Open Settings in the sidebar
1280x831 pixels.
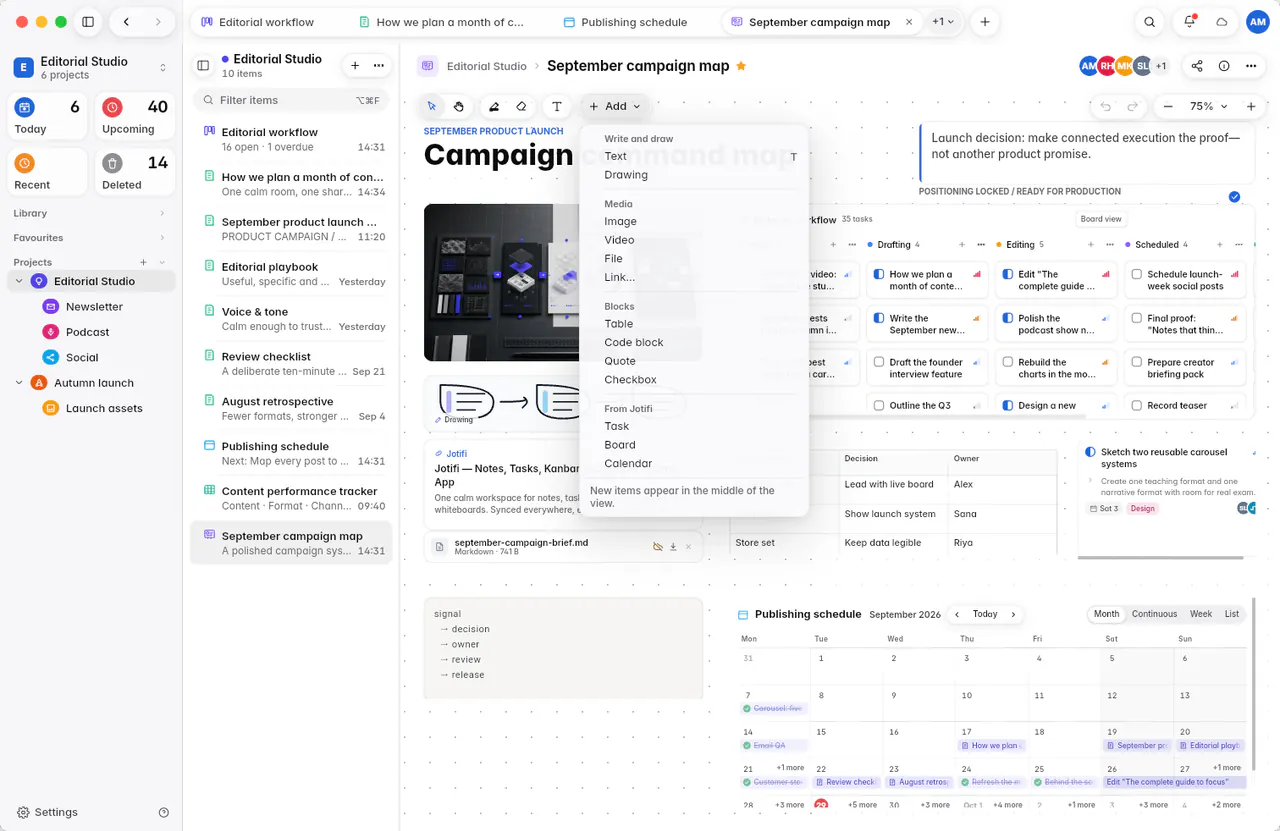[47, 812]
